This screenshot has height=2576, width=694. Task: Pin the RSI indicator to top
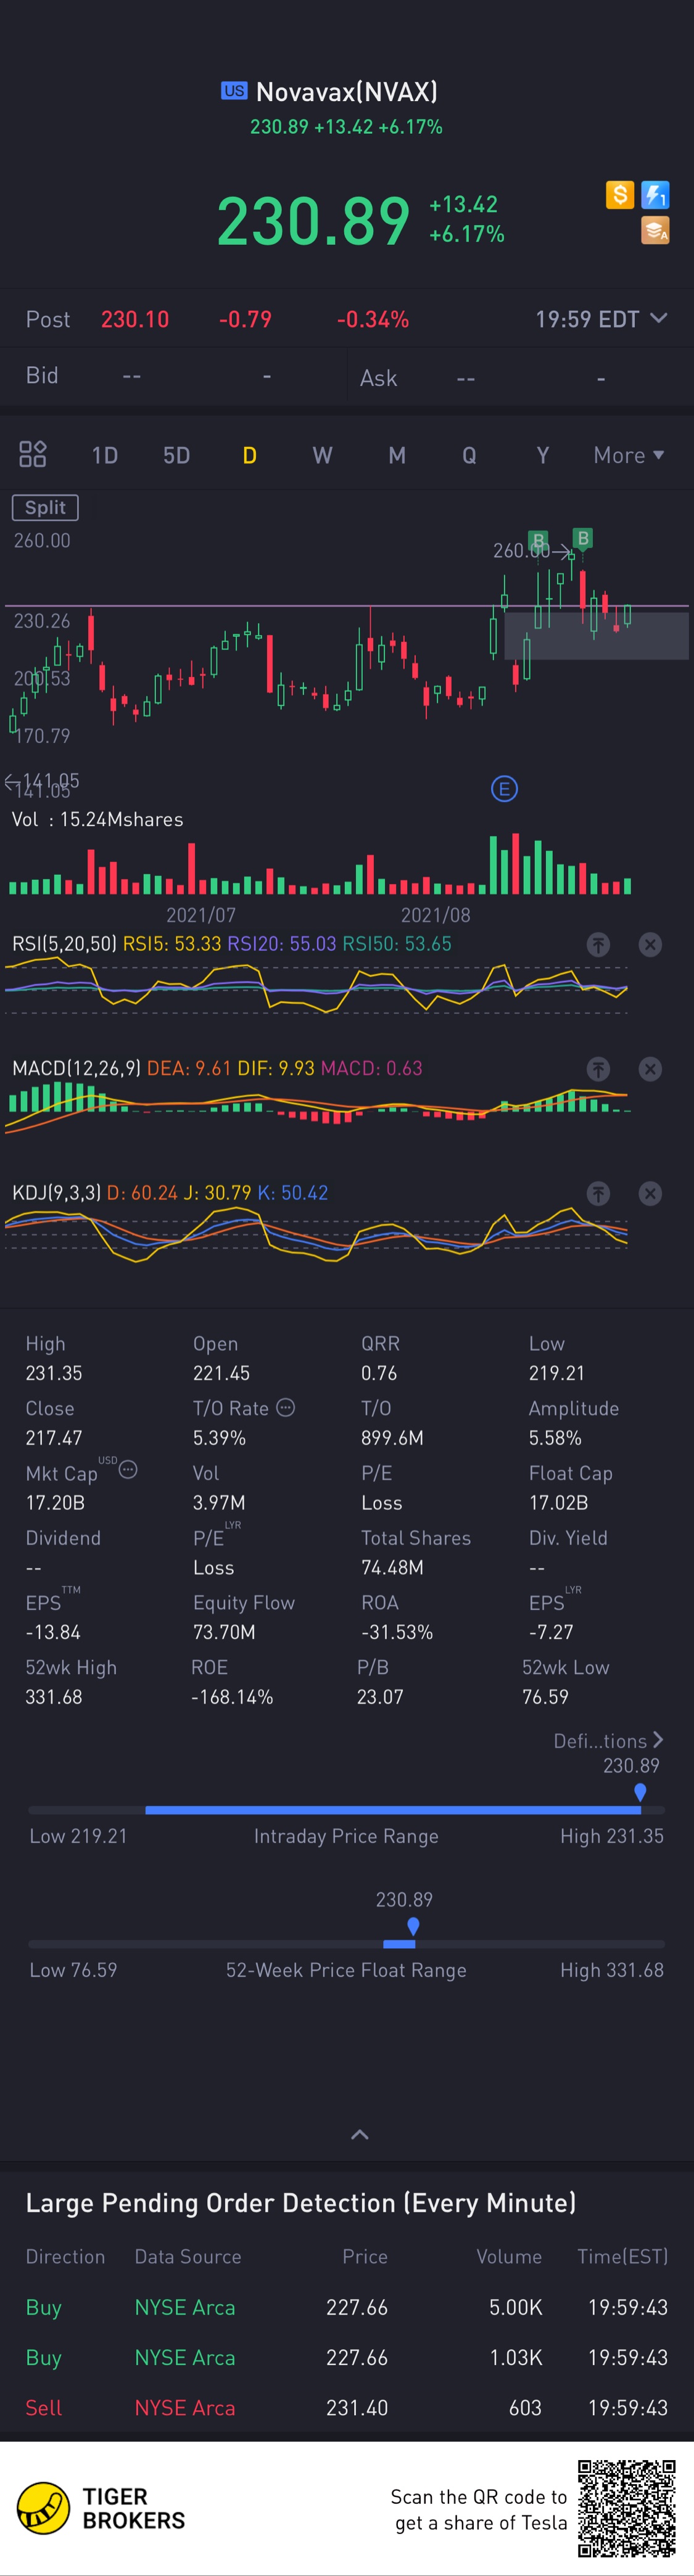point(598,944)
